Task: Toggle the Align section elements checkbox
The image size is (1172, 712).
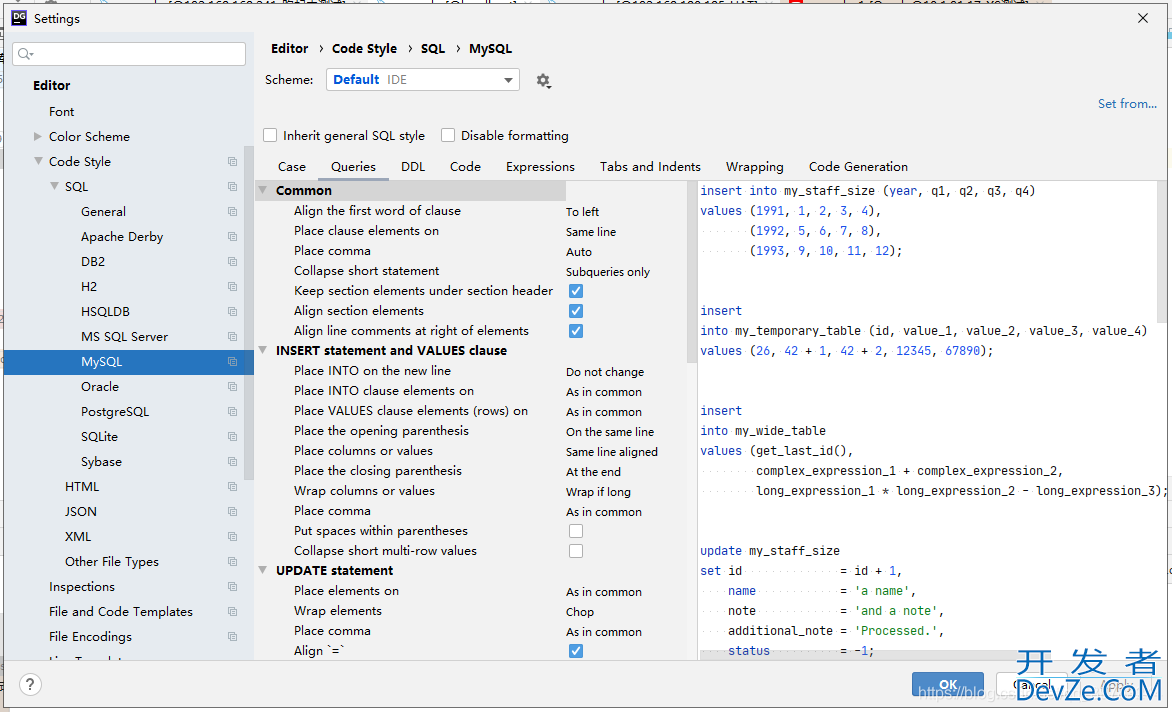Action: click(576, 311)
